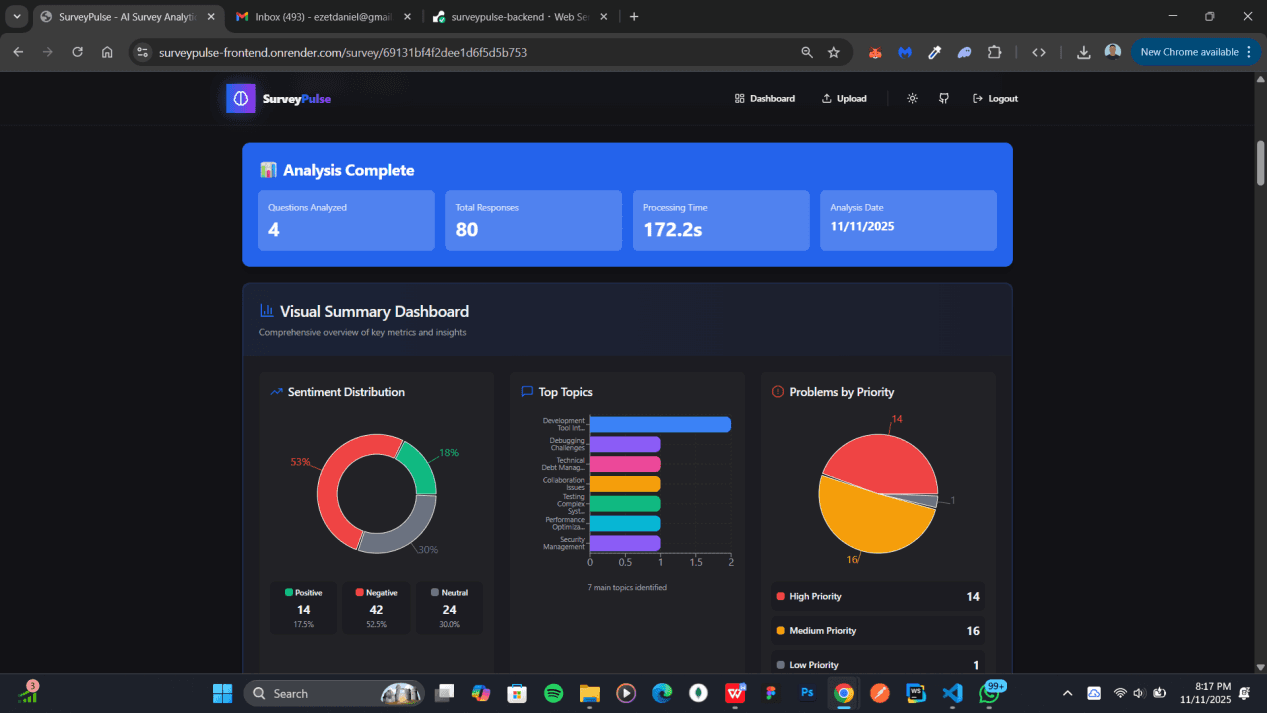Go to Dashboard in the navbar

coord(765,98)
